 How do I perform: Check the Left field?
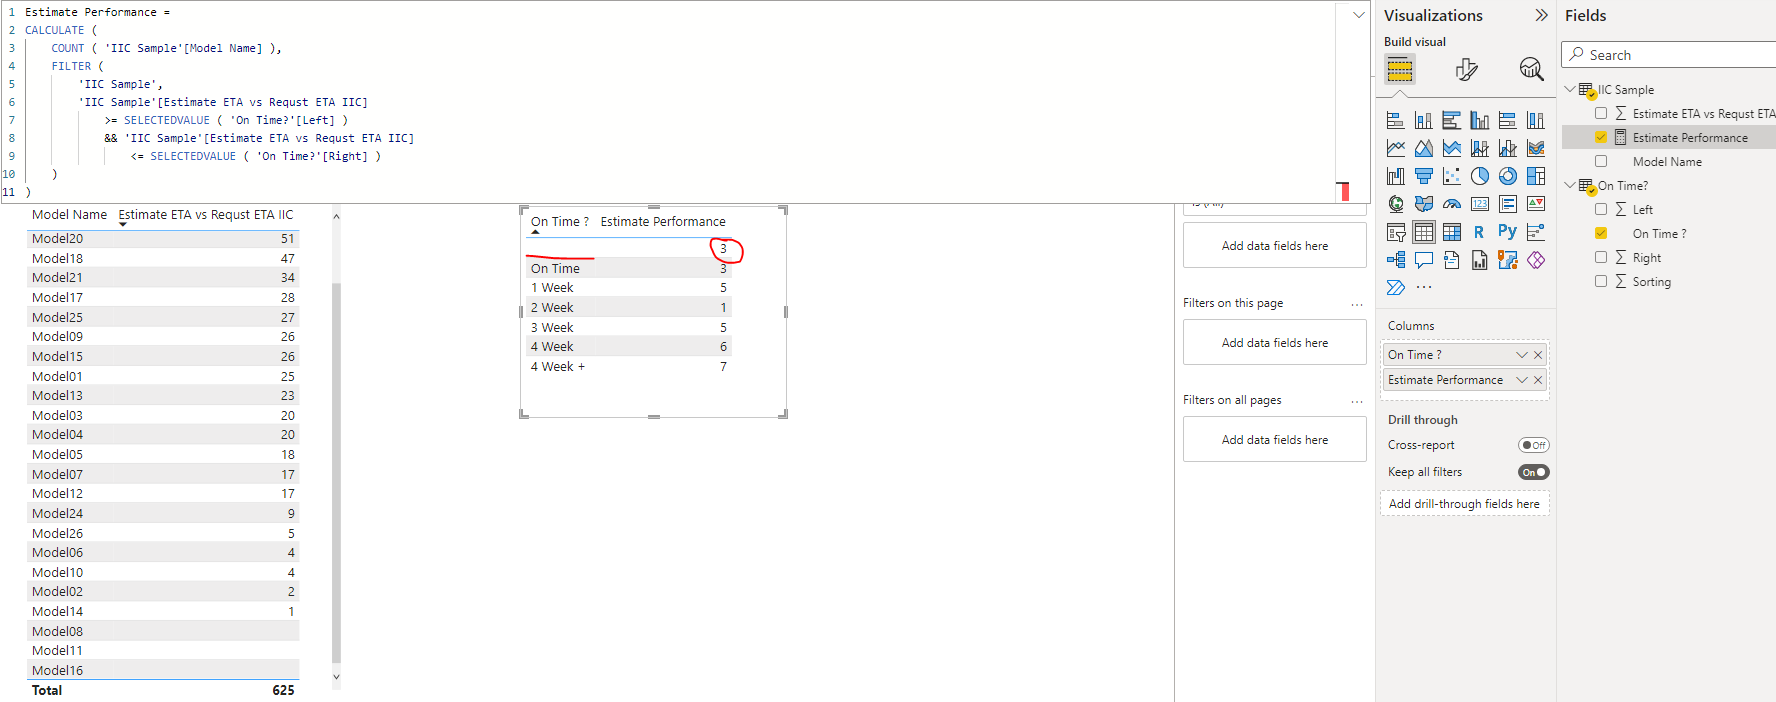click(x=1601, y=209)
